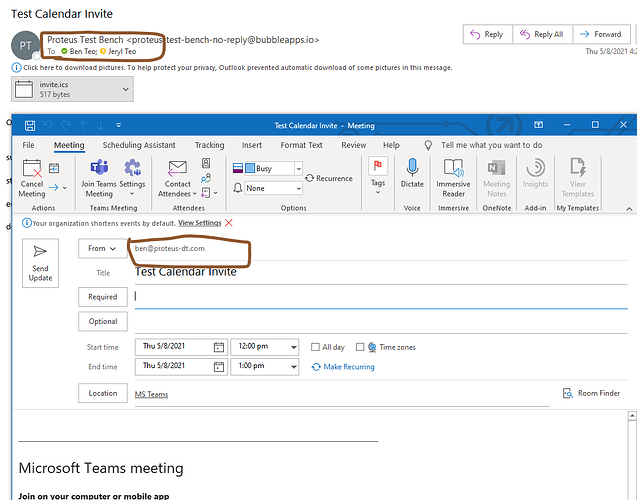
Task: Switch to Scheduling Assistant tab
Action: [x=139, y=145]
